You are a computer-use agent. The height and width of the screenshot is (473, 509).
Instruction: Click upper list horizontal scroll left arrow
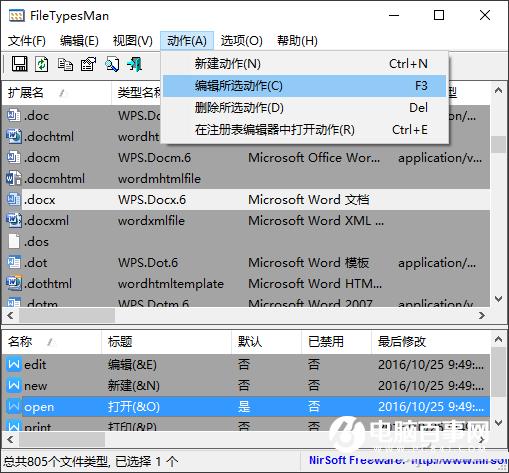10,315
